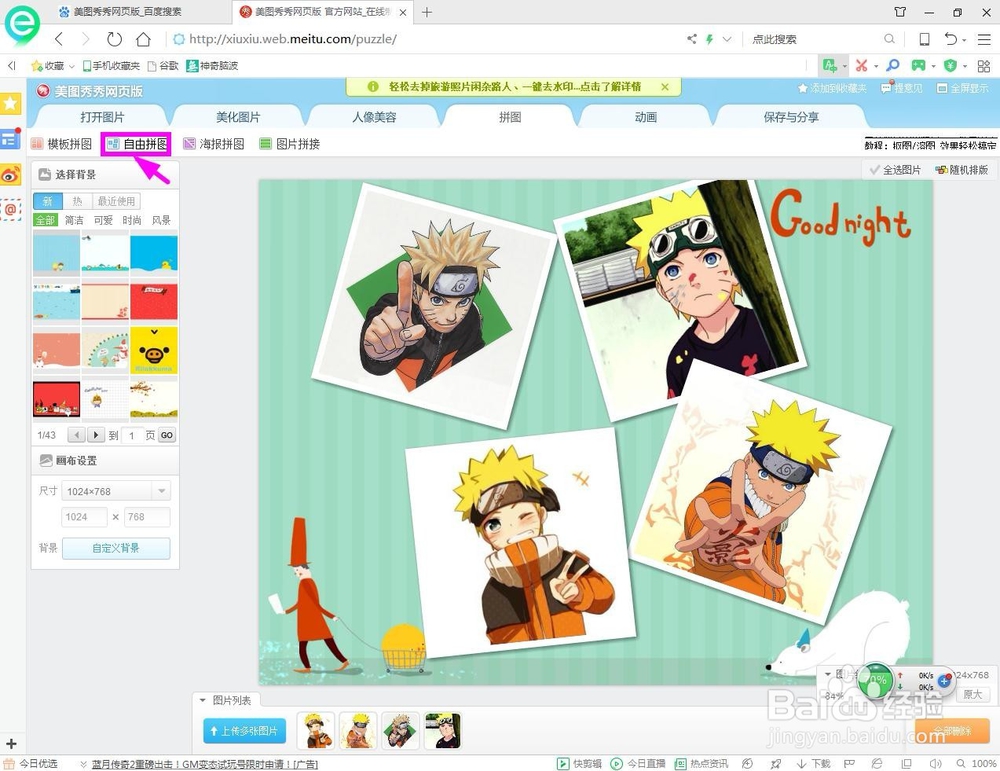Open the mobile phone icon in the toolbar
Image resolution: width=1000 pixels, height=771 pixels.
(x=923, y=39)
